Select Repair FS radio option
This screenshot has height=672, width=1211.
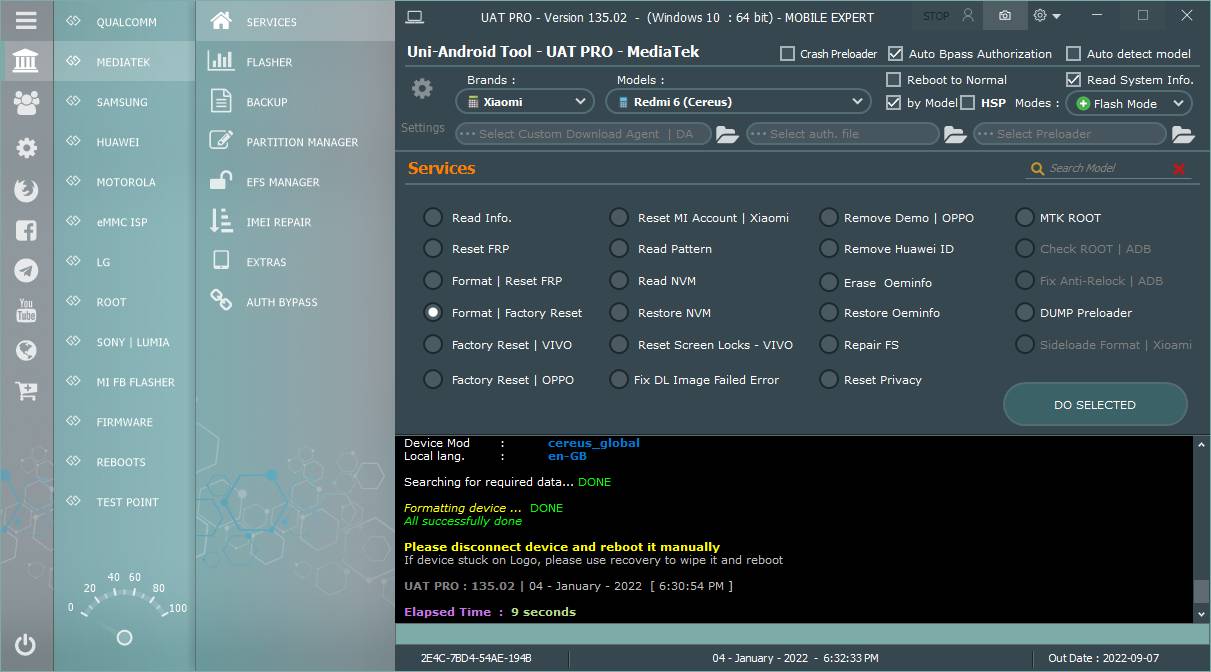click(828, 345)
